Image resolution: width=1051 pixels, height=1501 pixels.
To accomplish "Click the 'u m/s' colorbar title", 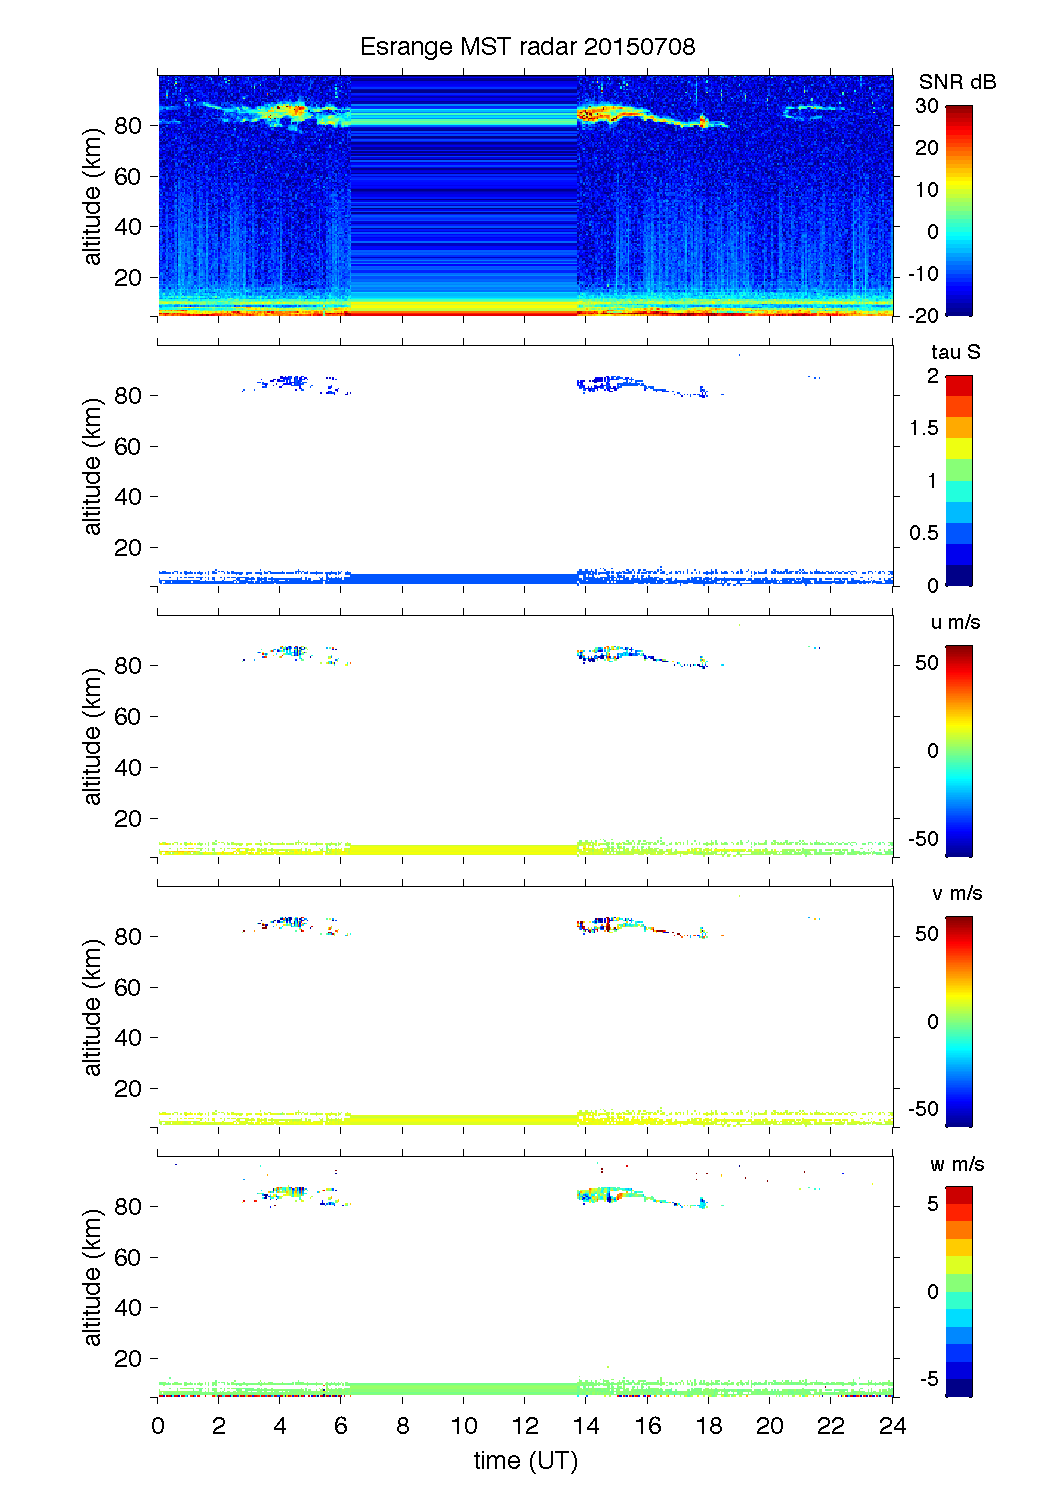I will [955, 622].
